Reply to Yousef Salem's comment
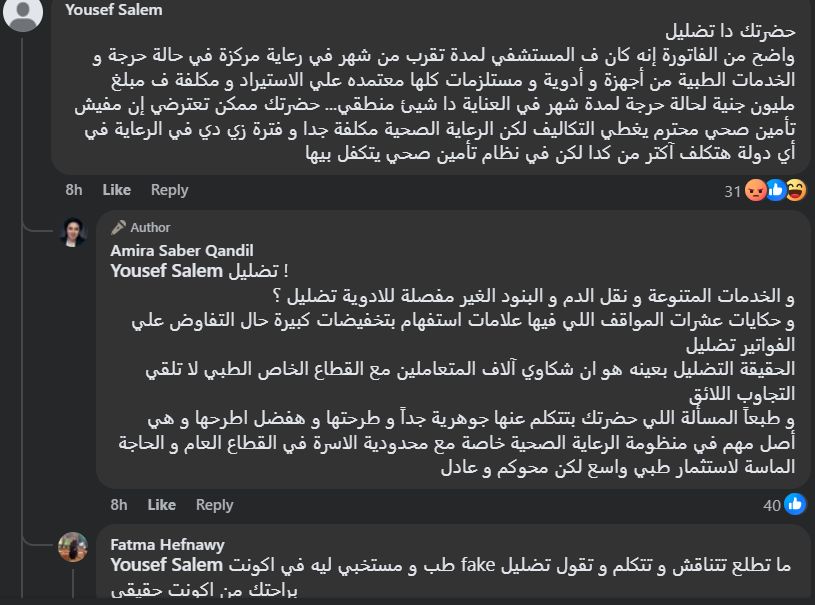815x605 pixels. click(169, 189)
